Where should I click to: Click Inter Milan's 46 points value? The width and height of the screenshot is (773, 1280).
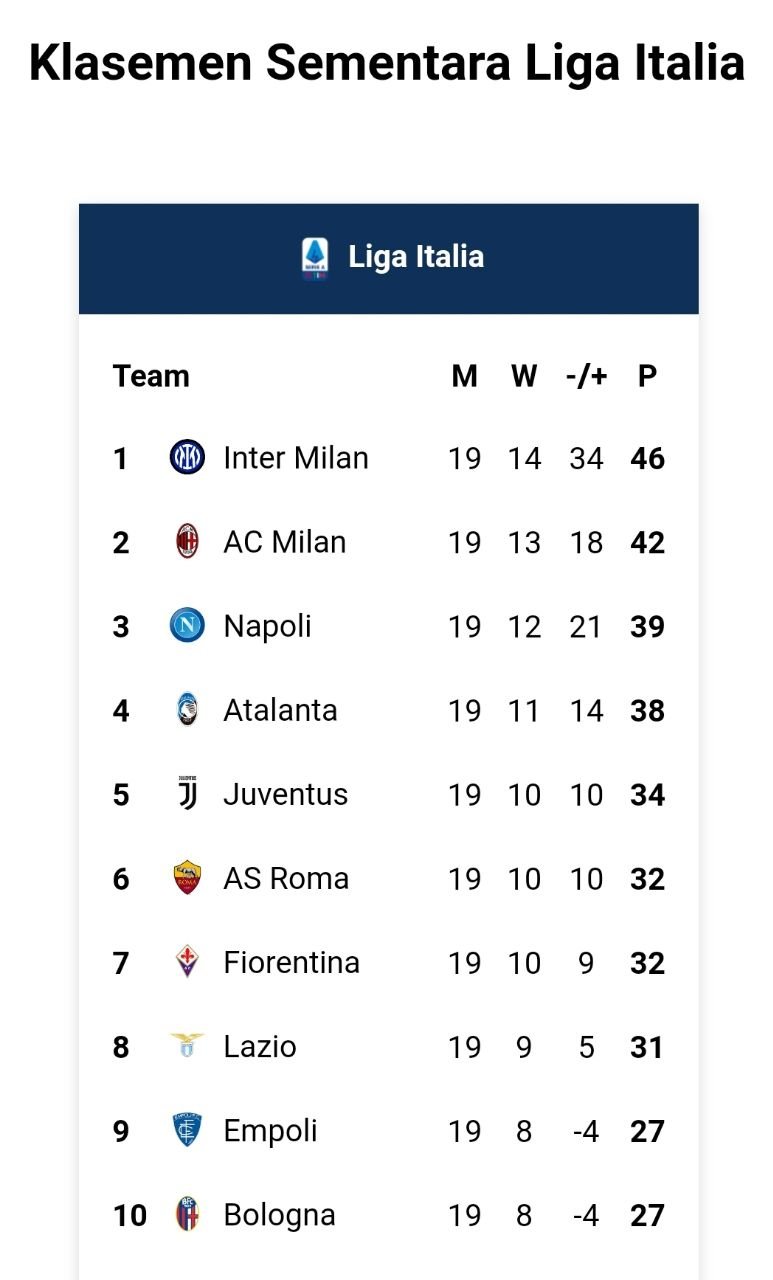coord(648,458)
